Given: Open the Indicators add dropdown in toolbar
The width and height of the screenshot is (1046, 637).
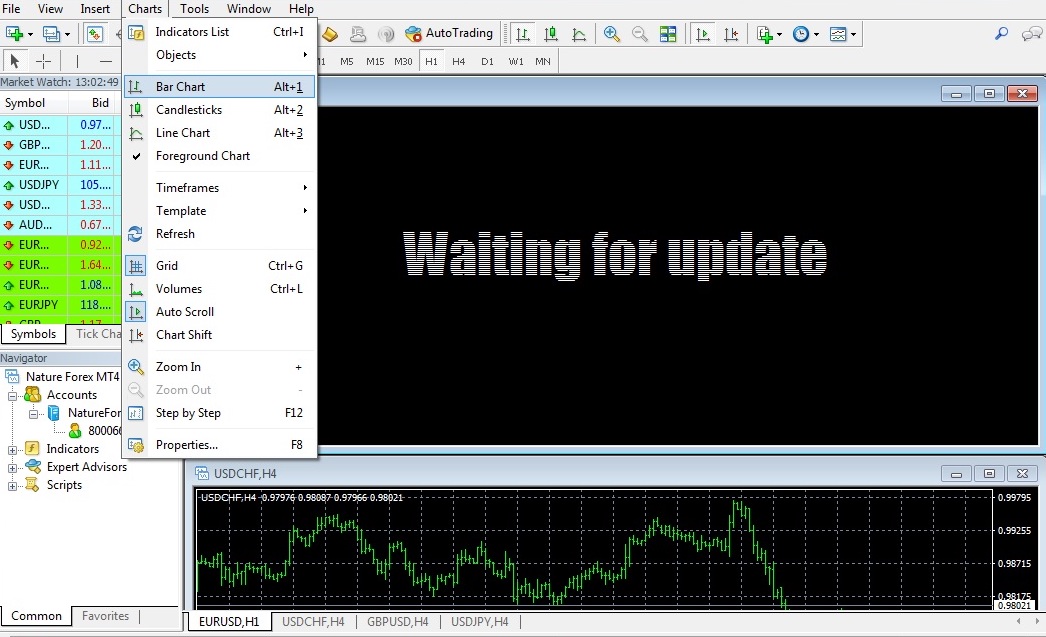Looking at the screenshot, I should [x=769, y=33].
